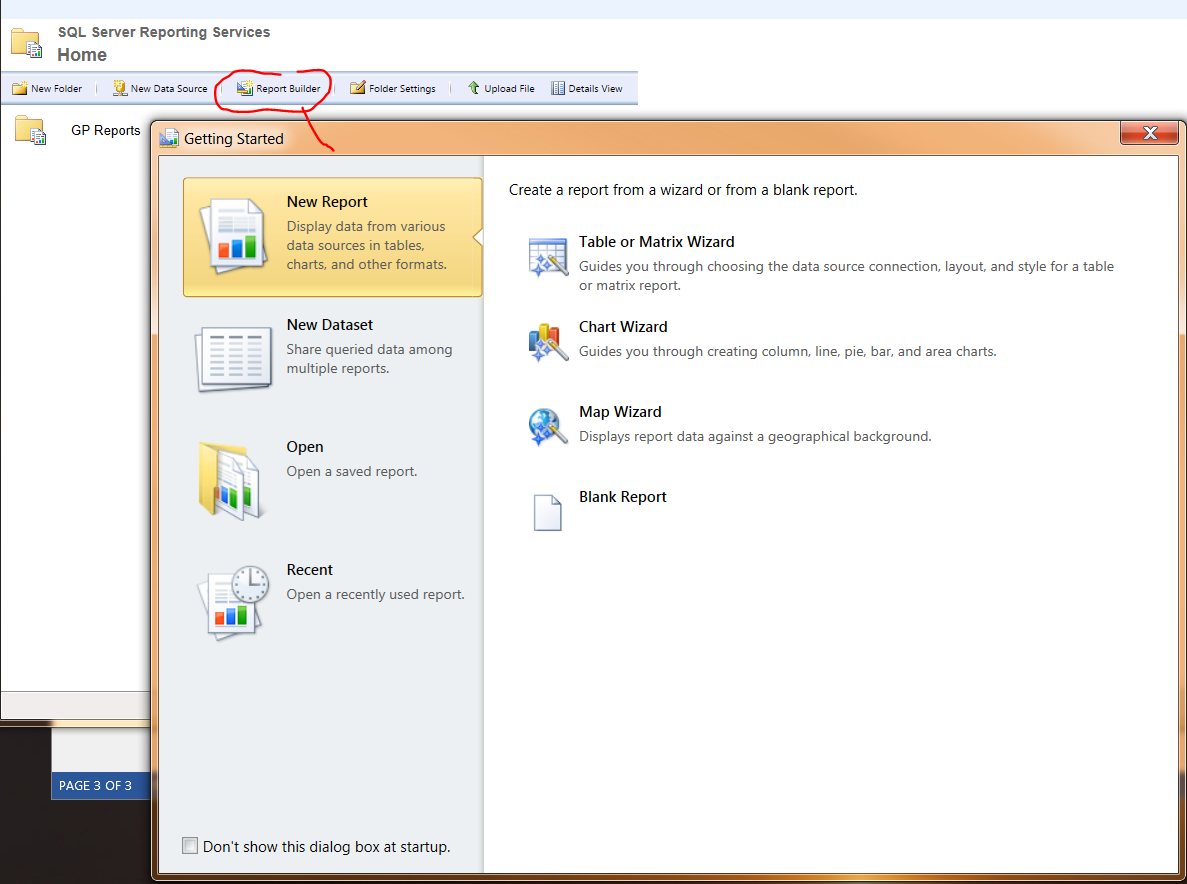Click the New Report chart document icon
Image resolution: width=1187 pixels, height=884 pixels.
pos(234,236)
